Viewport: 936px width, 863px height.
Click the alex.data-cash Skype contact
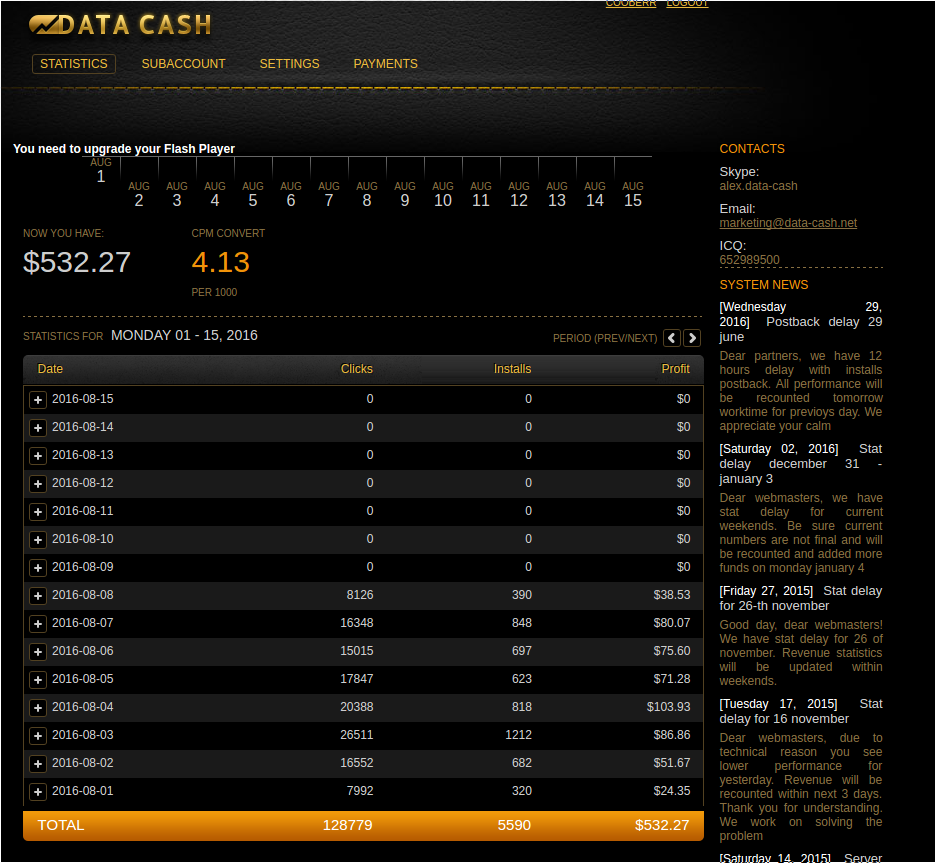click(758, 186)
